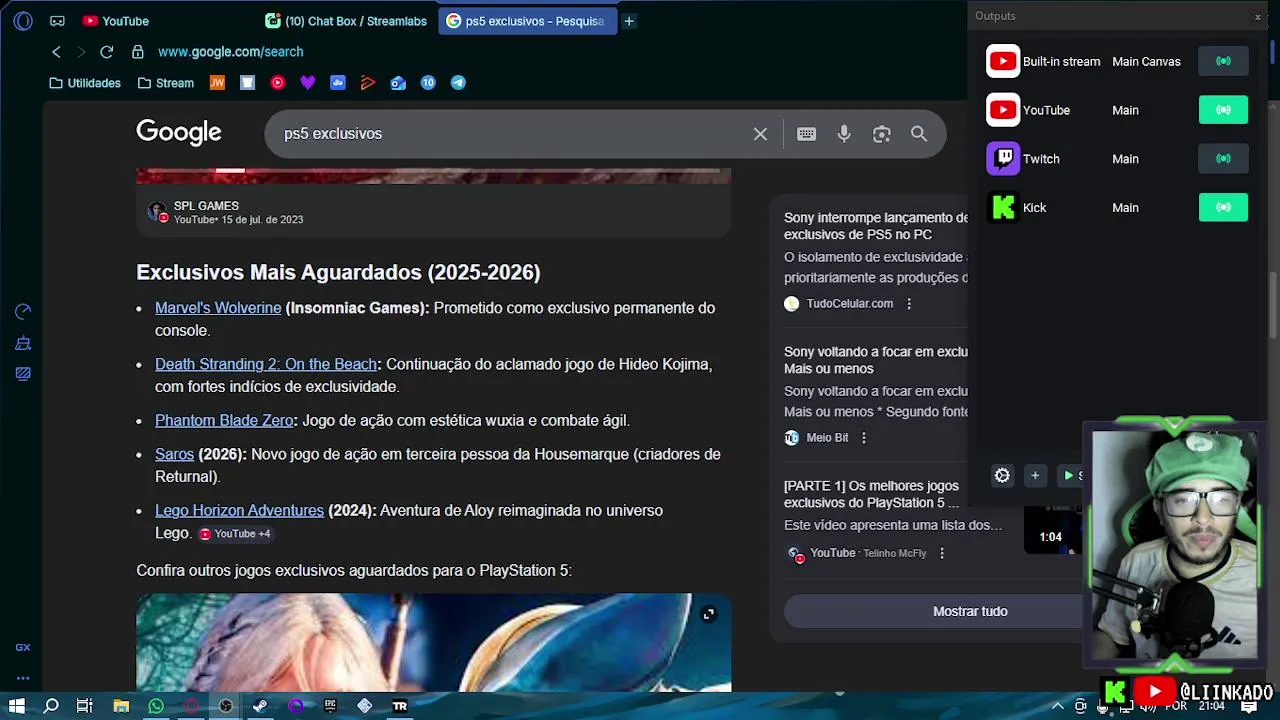
Task: View site security padlock info
Action: pos(138,52)
